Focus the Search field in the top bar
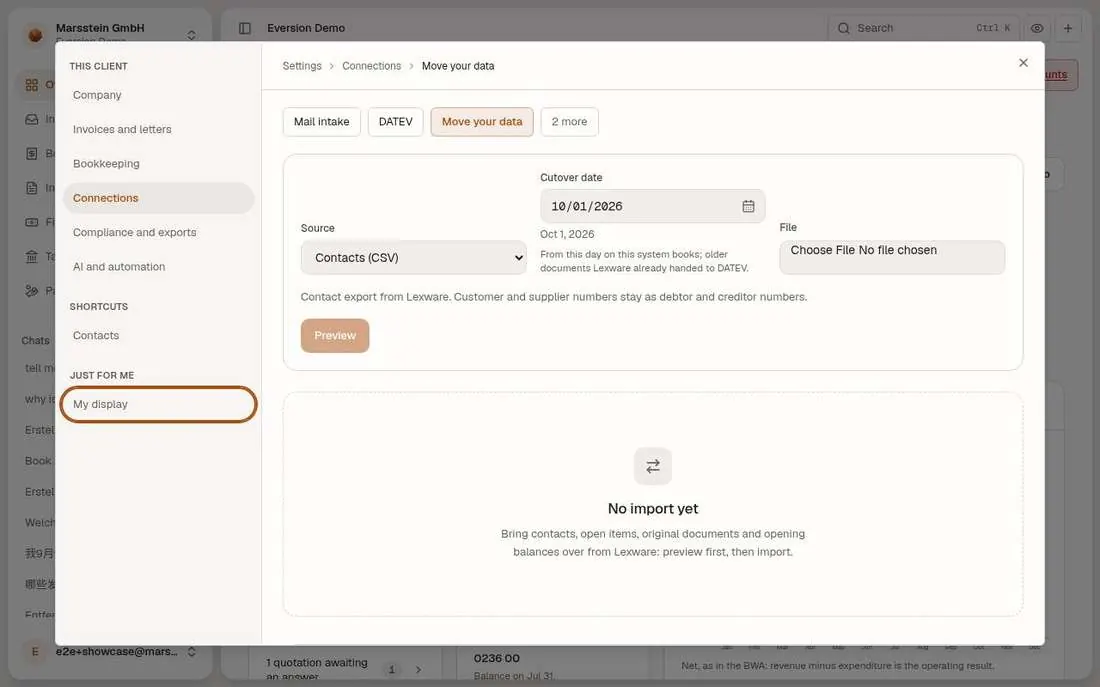The width and height of the screenshot is (1100, 687). click(x=922, y=28)
